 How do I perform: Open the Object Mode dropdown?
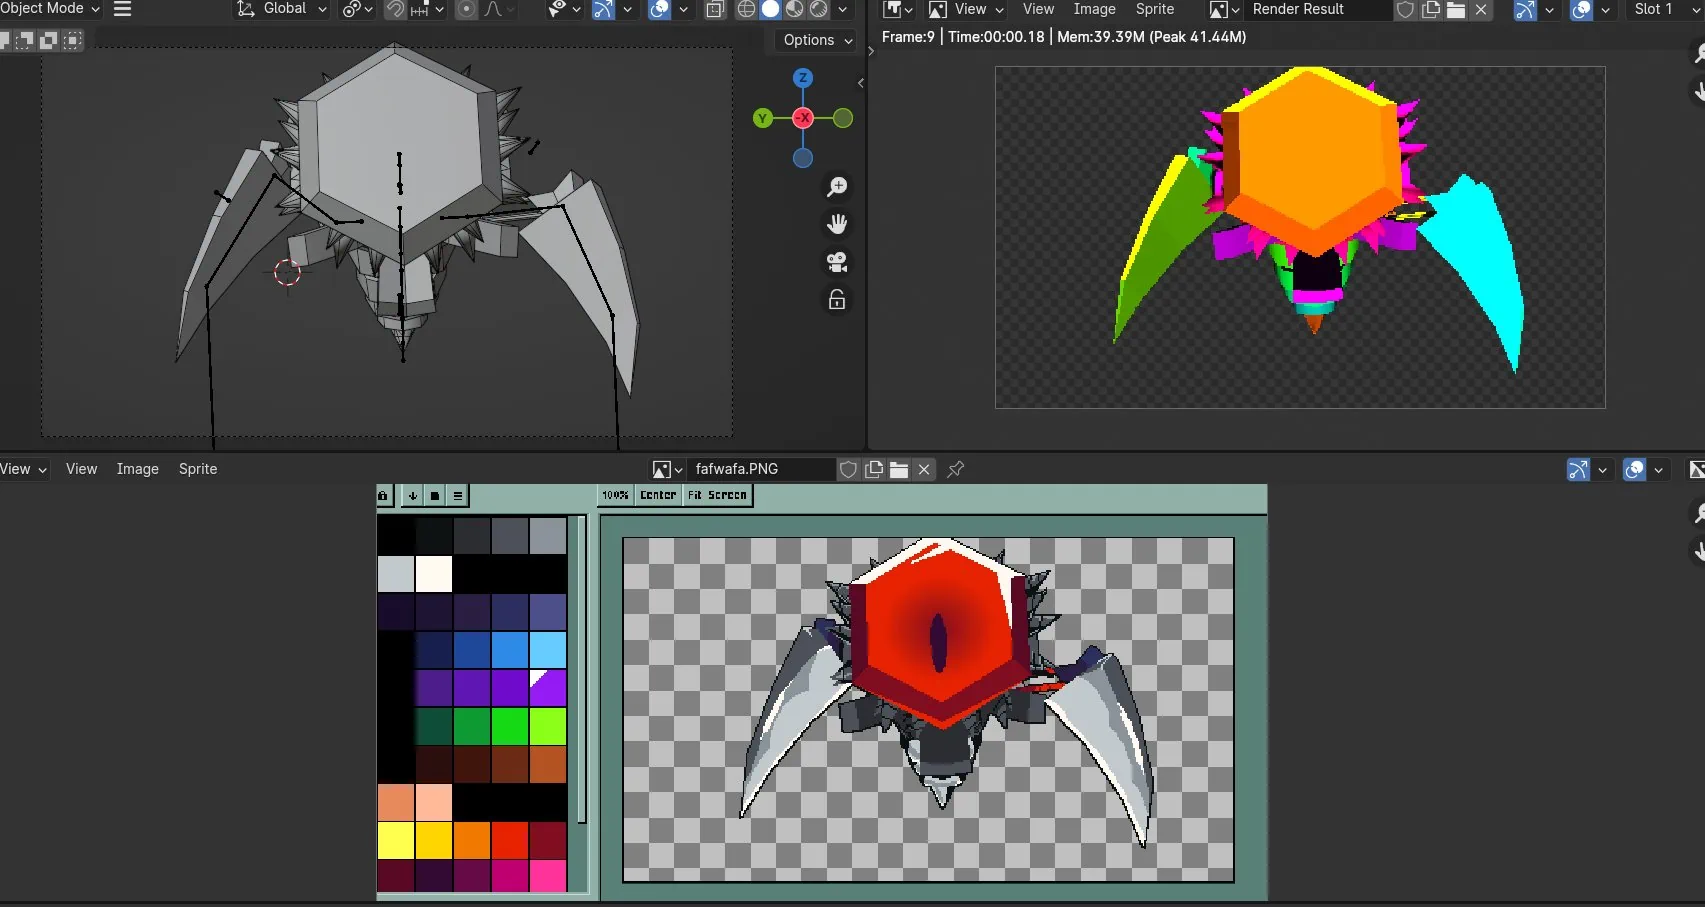pos(51,8)
